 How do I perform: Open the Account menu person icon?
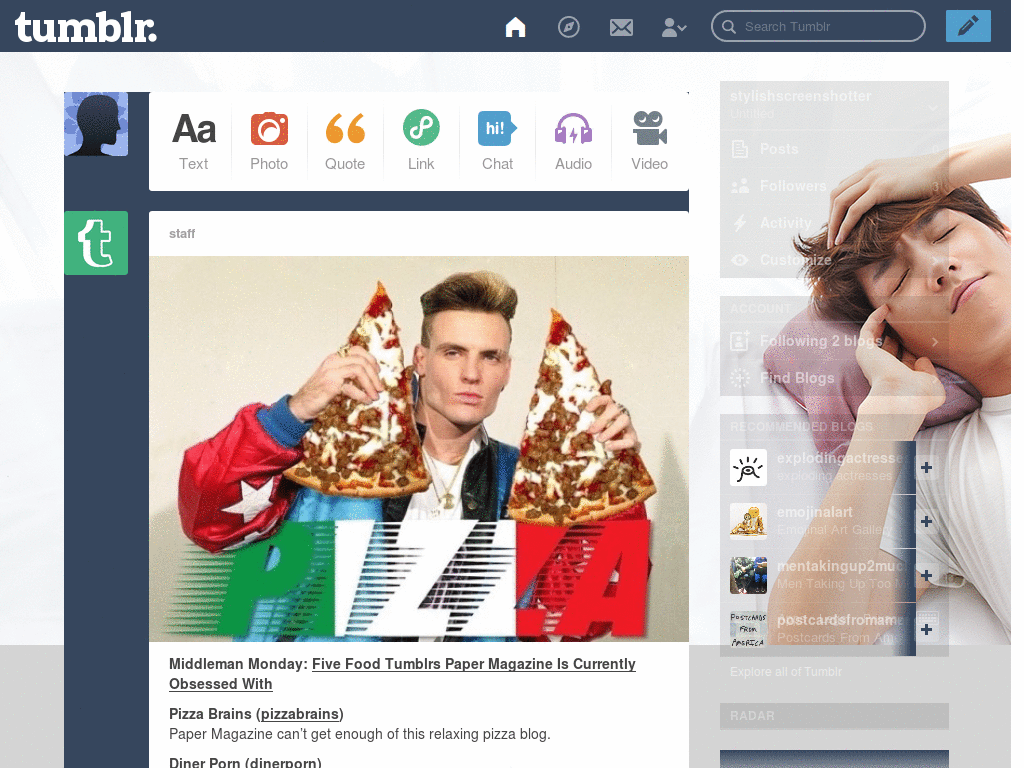point(673,27)
